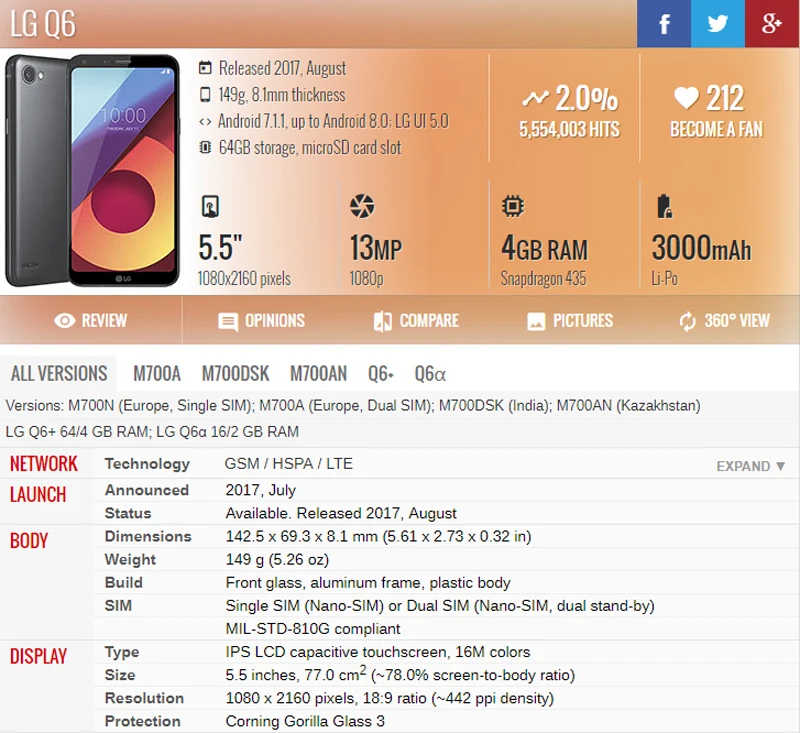This screenshot has width=800, height=733.
Task: Switch to the M700A version tab
Action: [x=157, y=373]
